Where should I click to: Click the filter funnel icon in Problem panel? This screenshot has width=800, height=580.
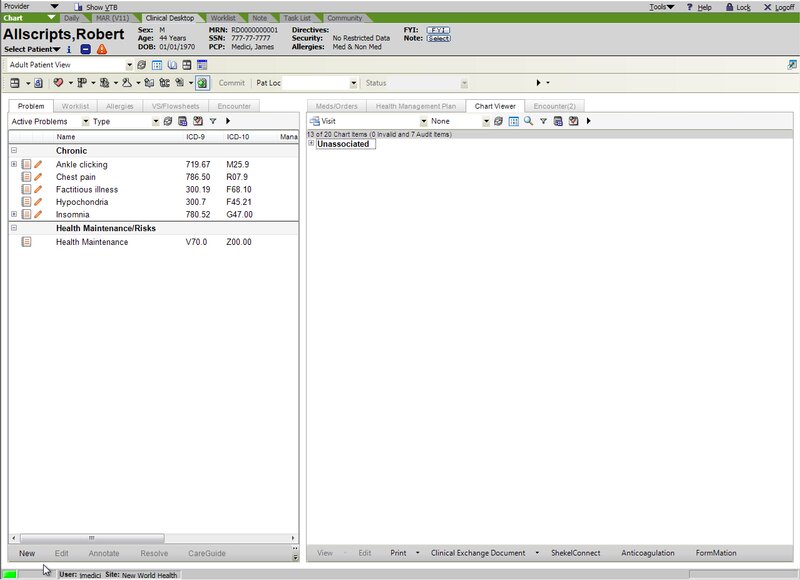(213, 121)
